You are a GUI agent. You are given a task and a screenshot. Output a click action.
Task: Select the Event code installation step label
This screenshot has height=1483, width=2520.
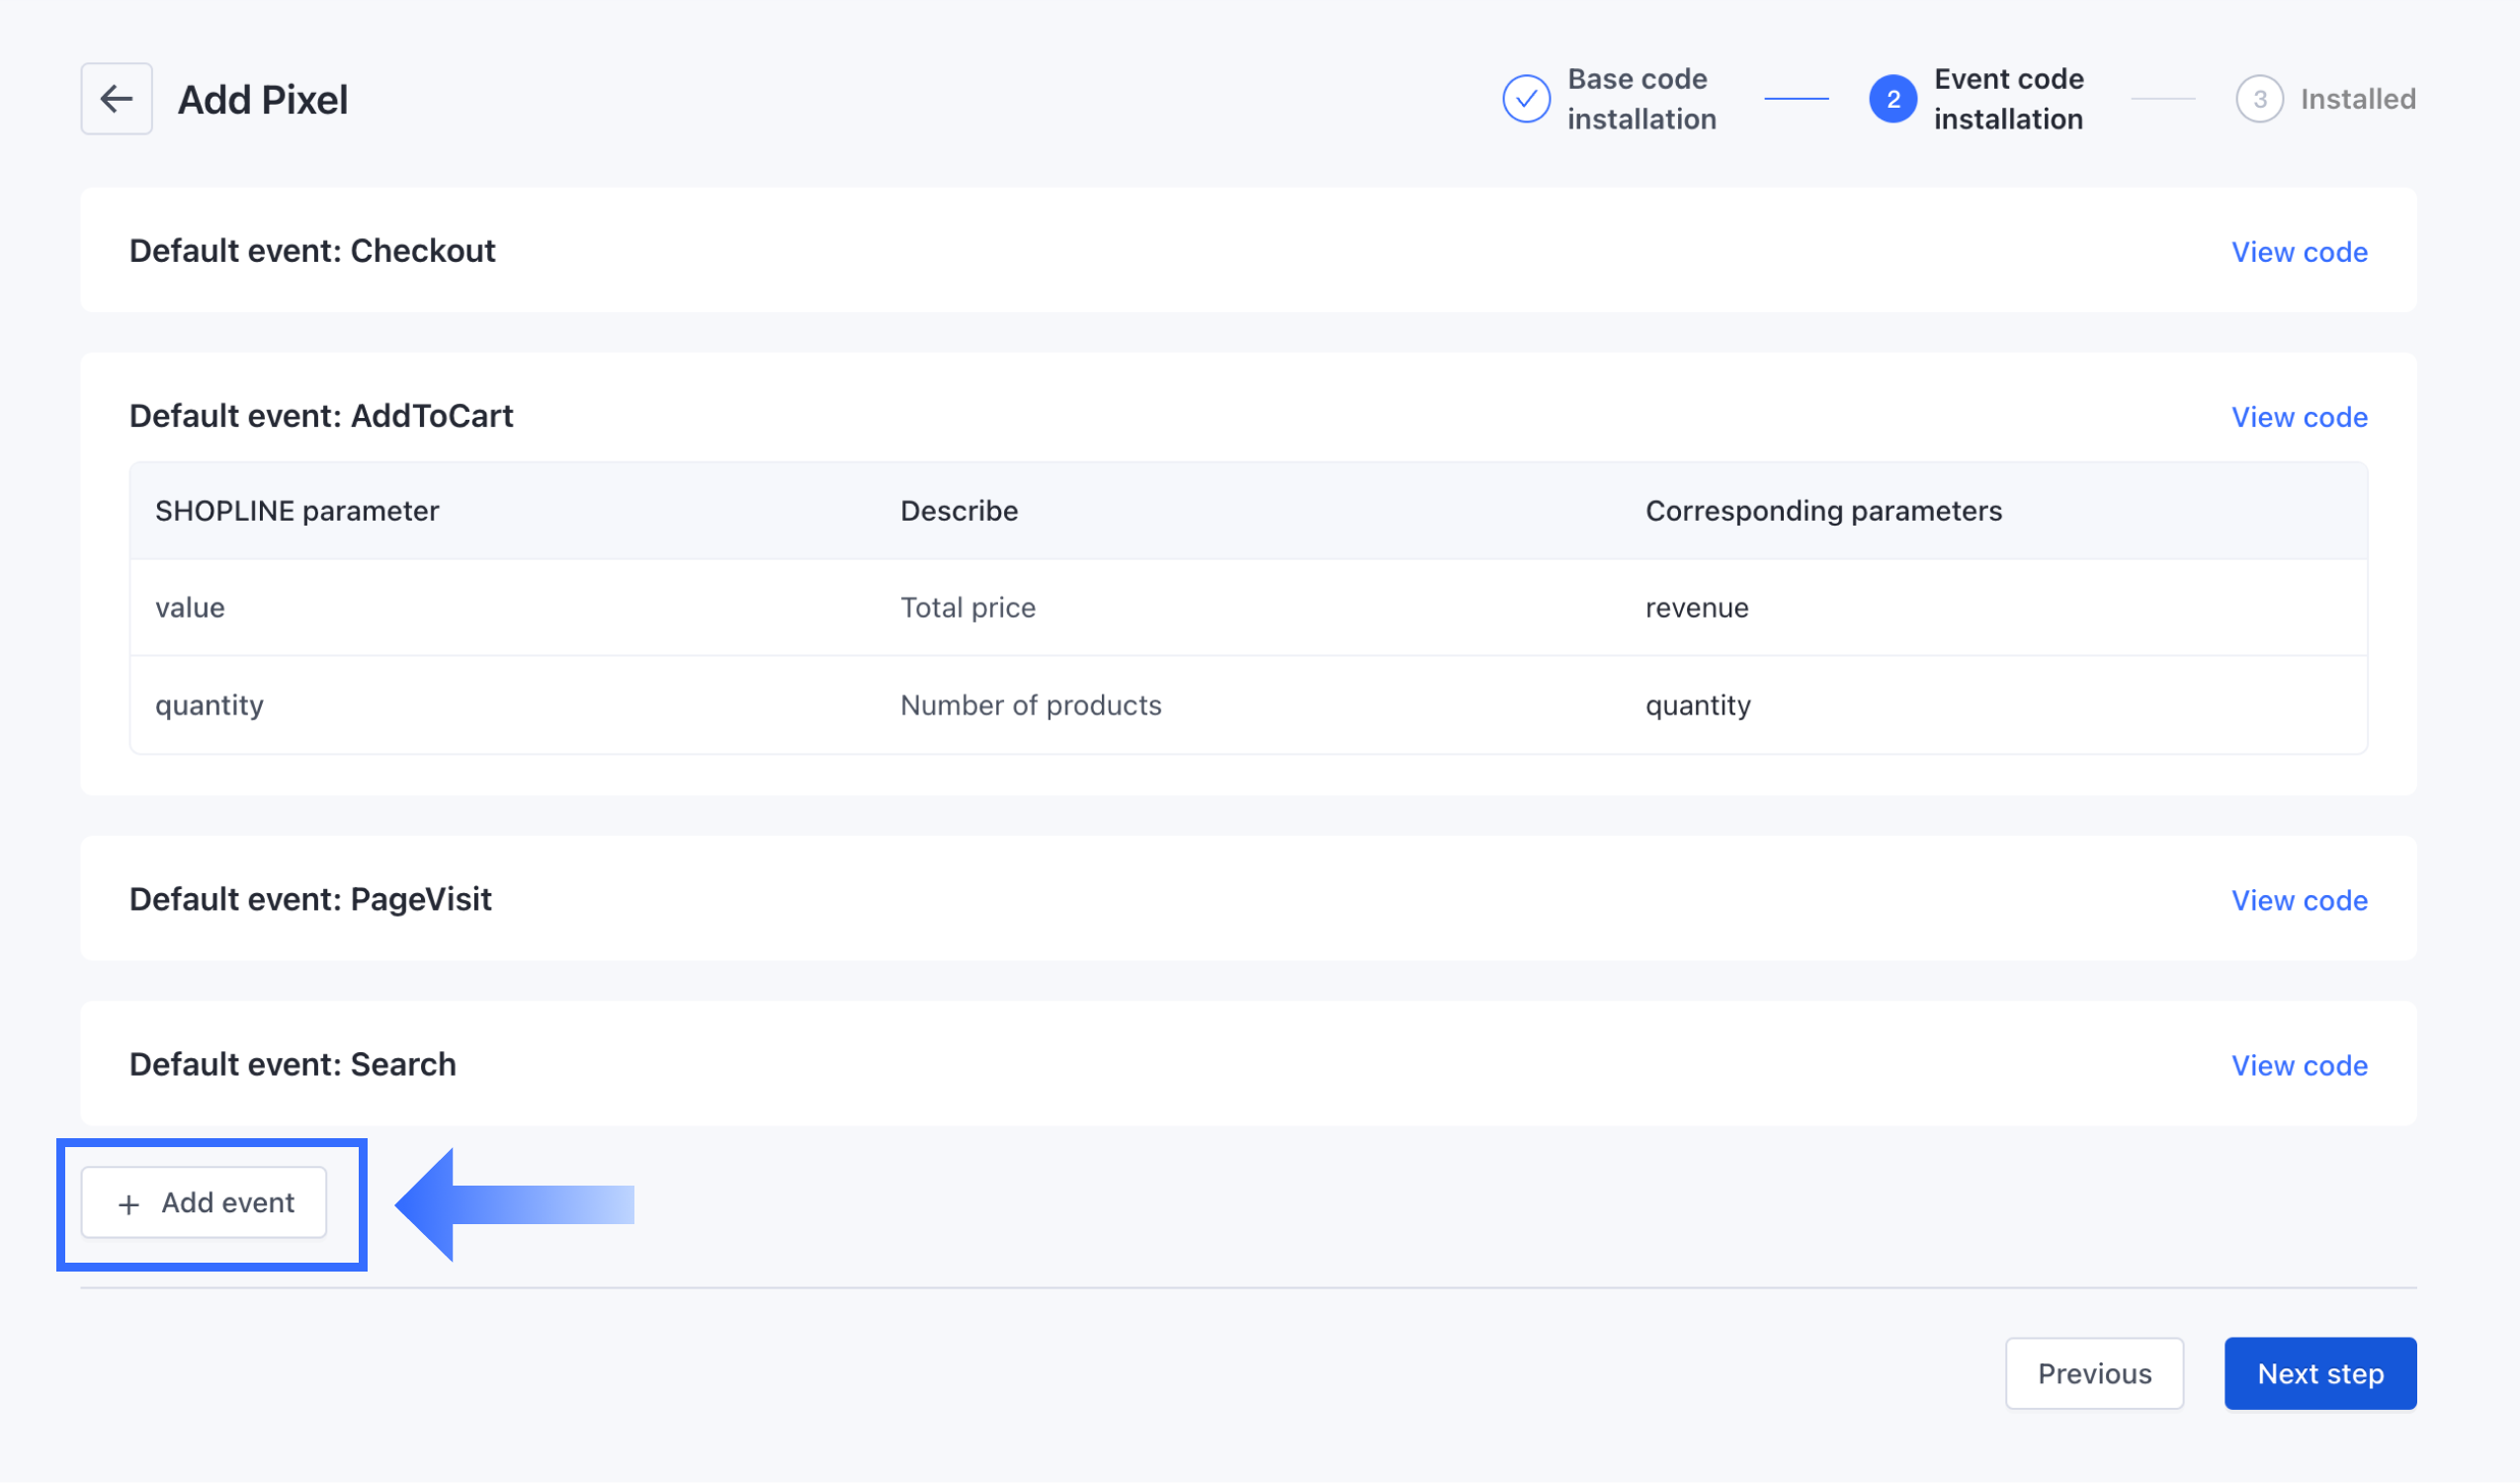[2008, 99]
